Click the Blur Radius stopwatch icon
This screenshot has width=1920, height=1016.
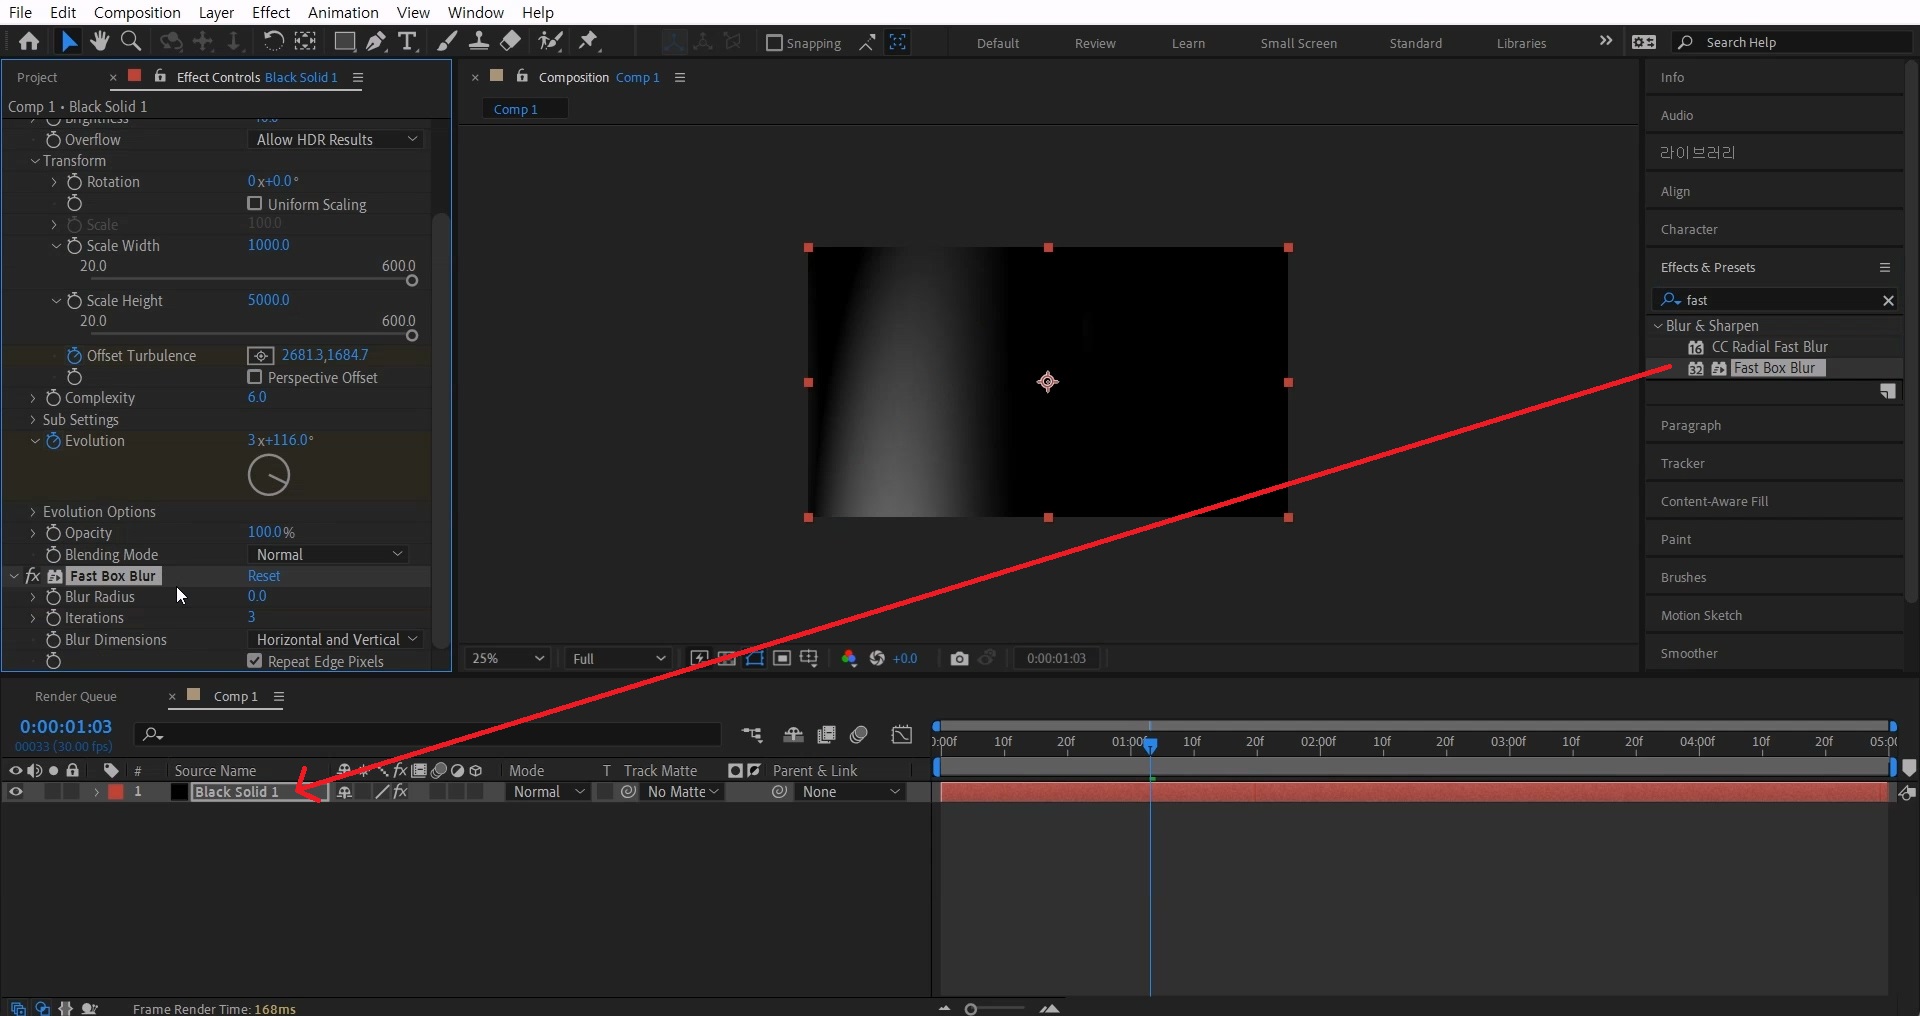[x=54, y=597]
